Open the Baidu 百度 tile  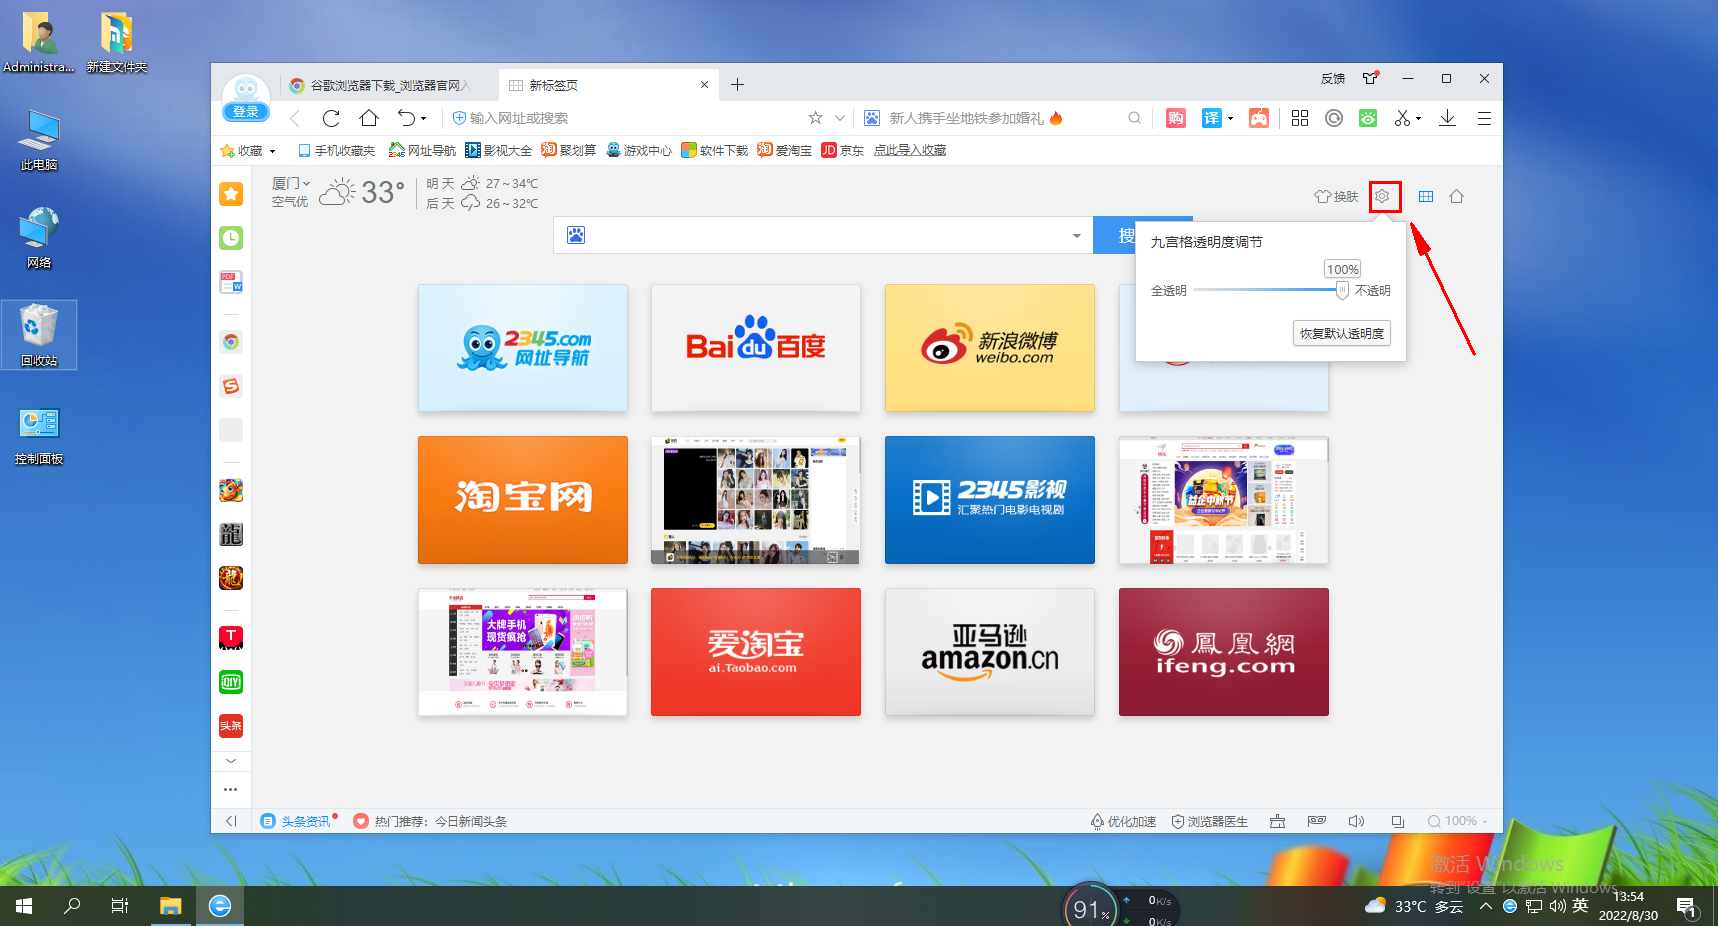pos(756,348)
